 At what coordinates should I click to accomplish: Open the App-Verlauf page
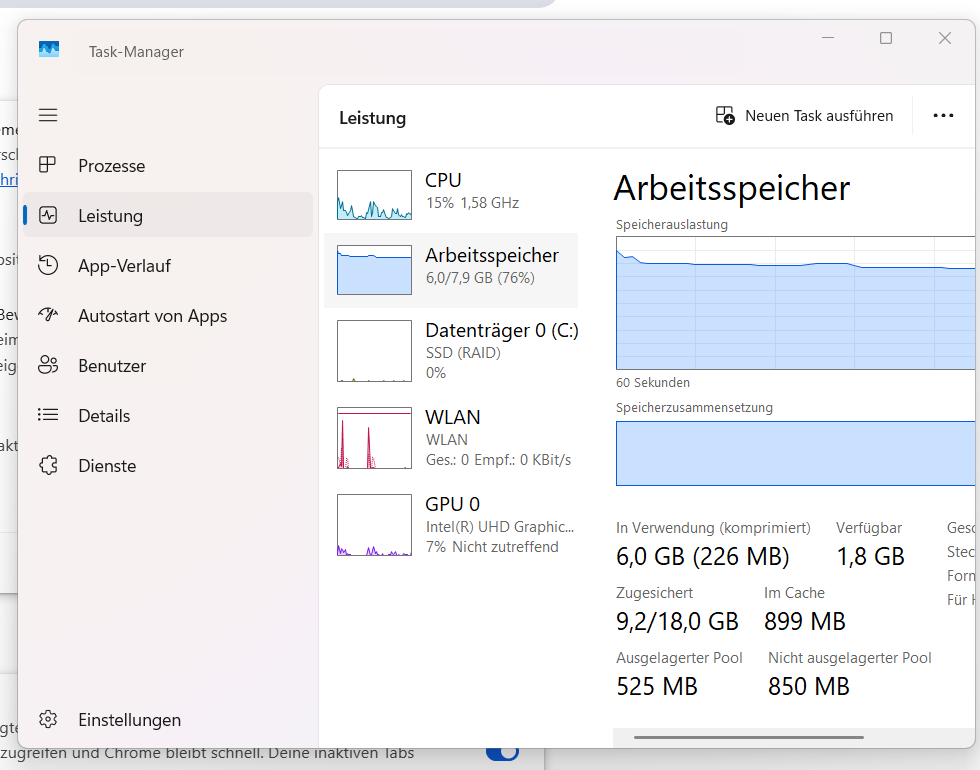click(x=168, y=266)
